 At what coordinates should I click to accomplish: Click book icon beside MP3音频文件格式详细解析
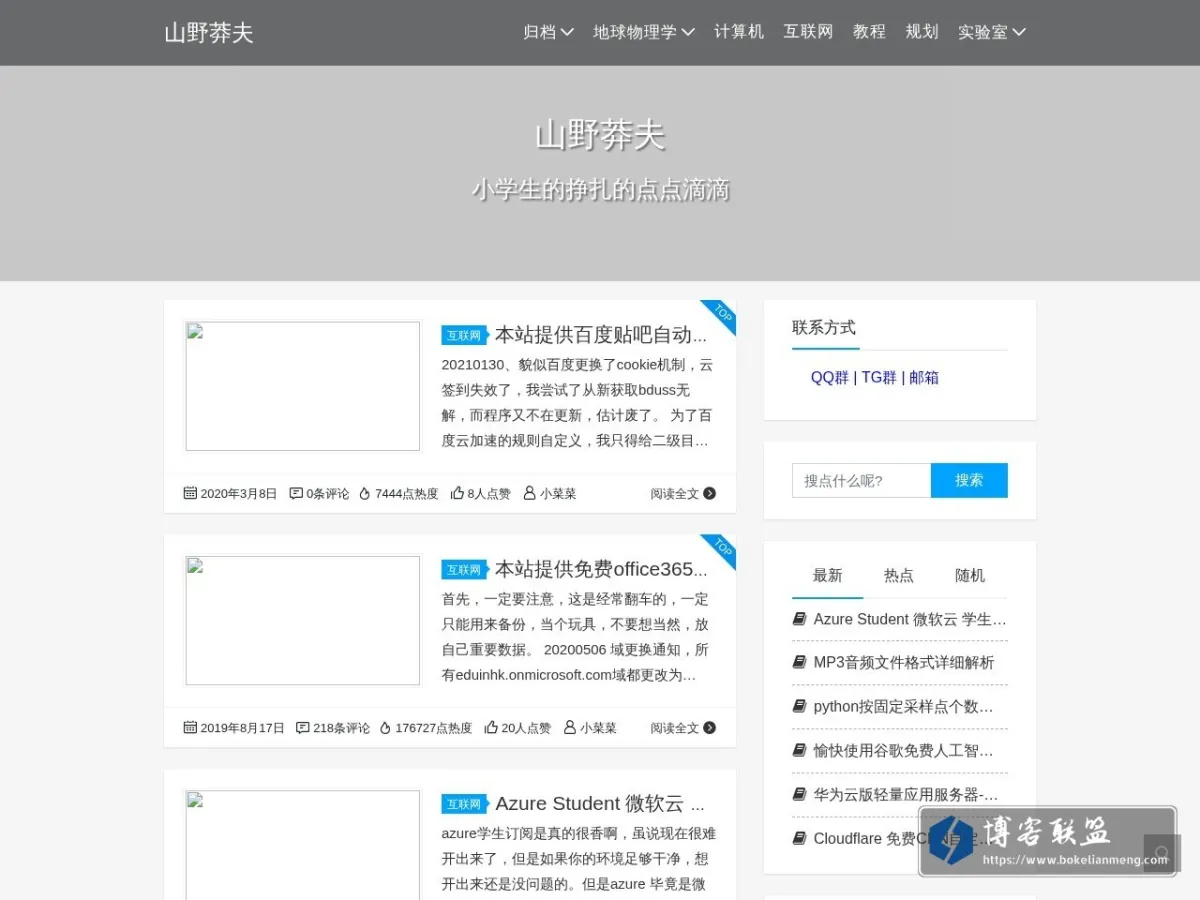click(x=799, y=662)
